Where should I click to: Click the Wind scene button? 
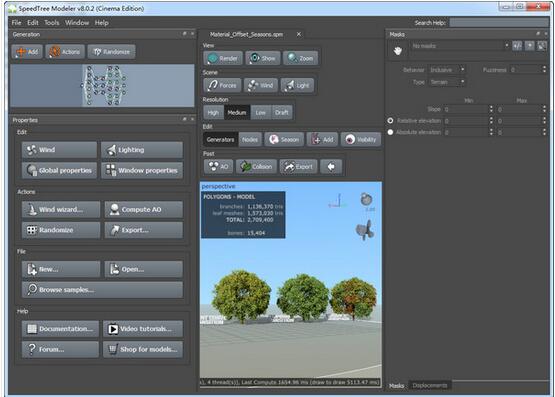click(x=261, y=85)
